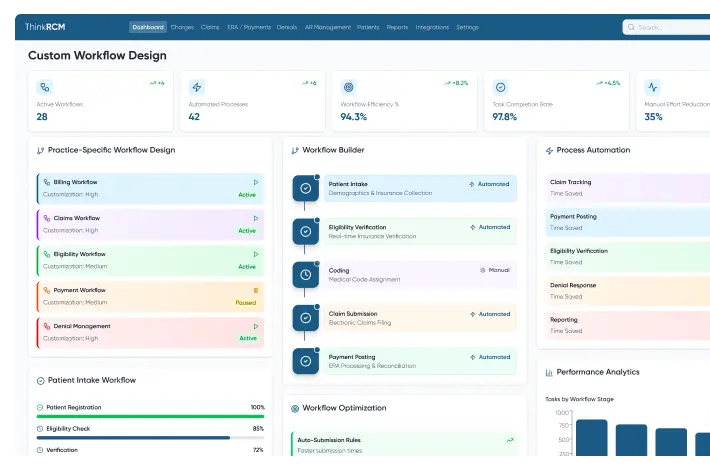Open the Settings tab

coord(467,27)
